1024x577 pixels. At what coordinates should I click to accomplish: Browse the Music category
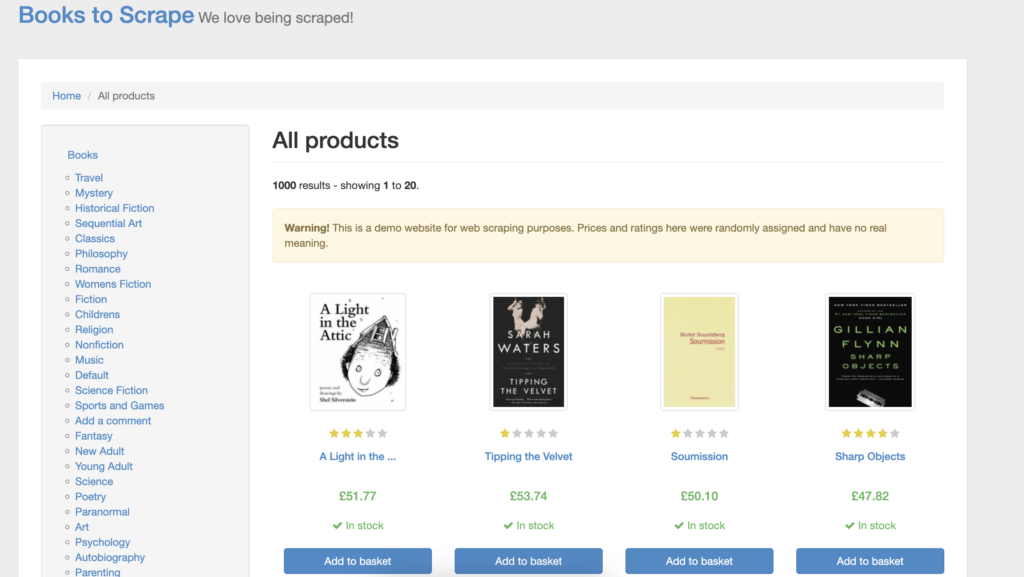[89, 360]
